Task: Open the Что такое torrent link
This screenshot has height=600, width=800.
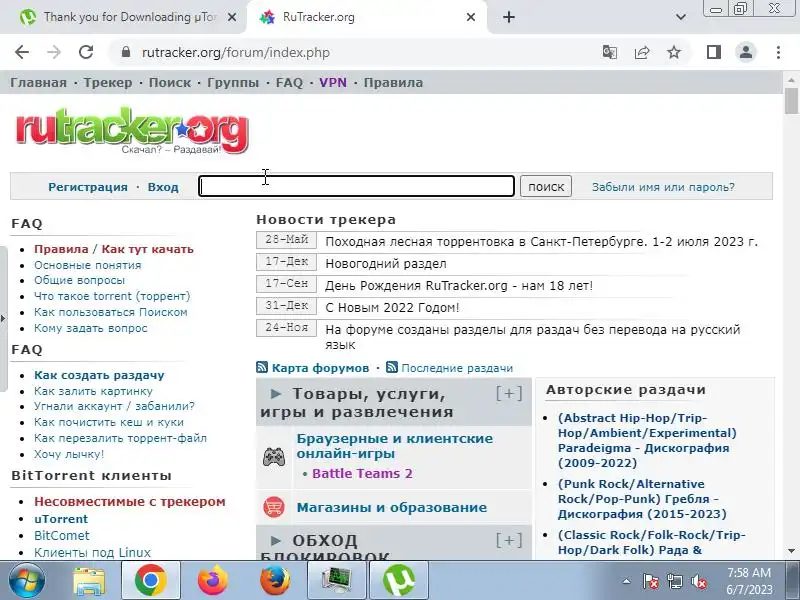Action: pyautogui.click(x=112, y=296)
